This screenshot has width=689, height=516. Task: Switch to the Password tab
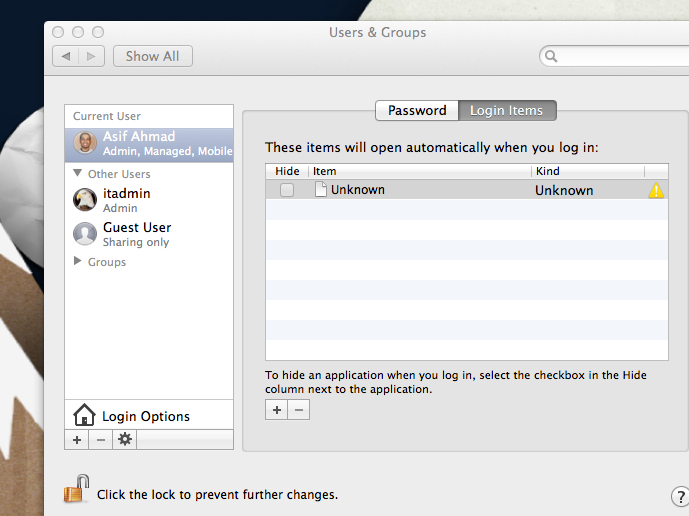tap(417, 110)
